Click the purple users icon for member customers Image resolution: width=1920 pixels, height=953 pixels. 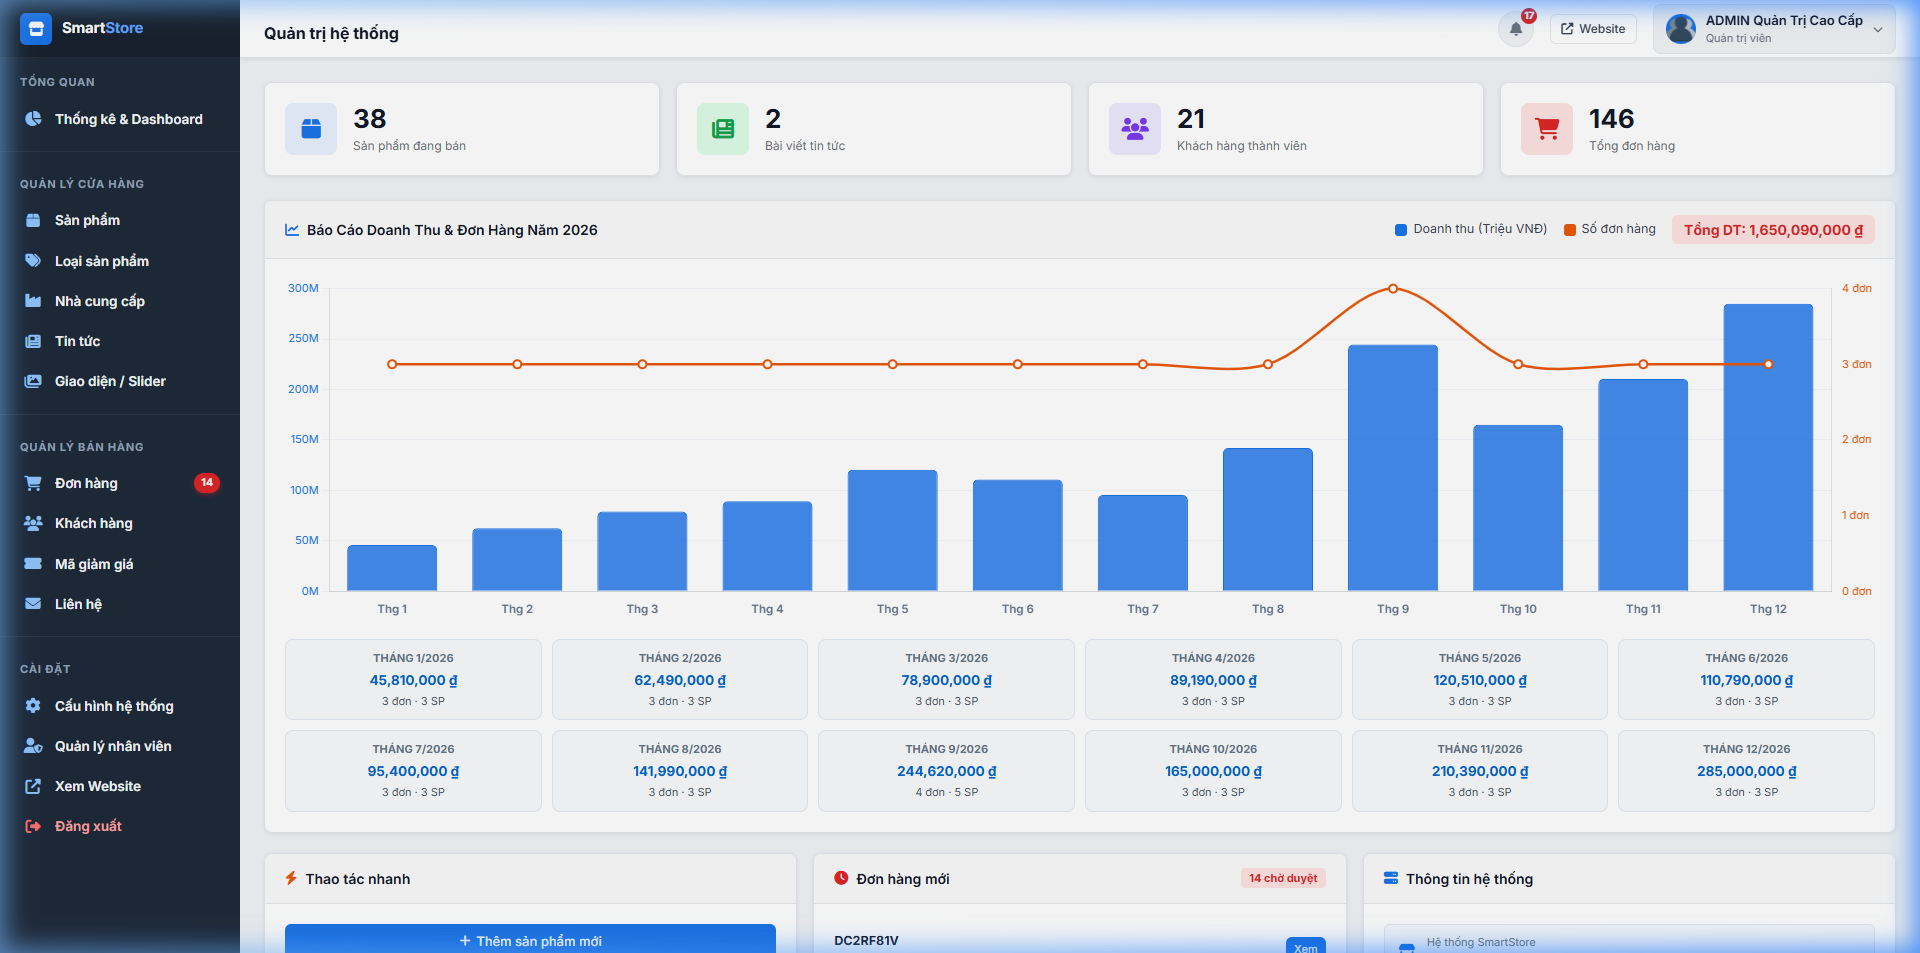[x=1135, y=129]
